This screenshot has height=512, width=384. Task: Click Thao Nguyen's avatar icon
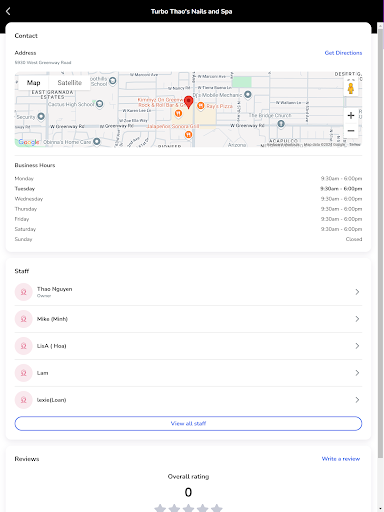point(24,292)
